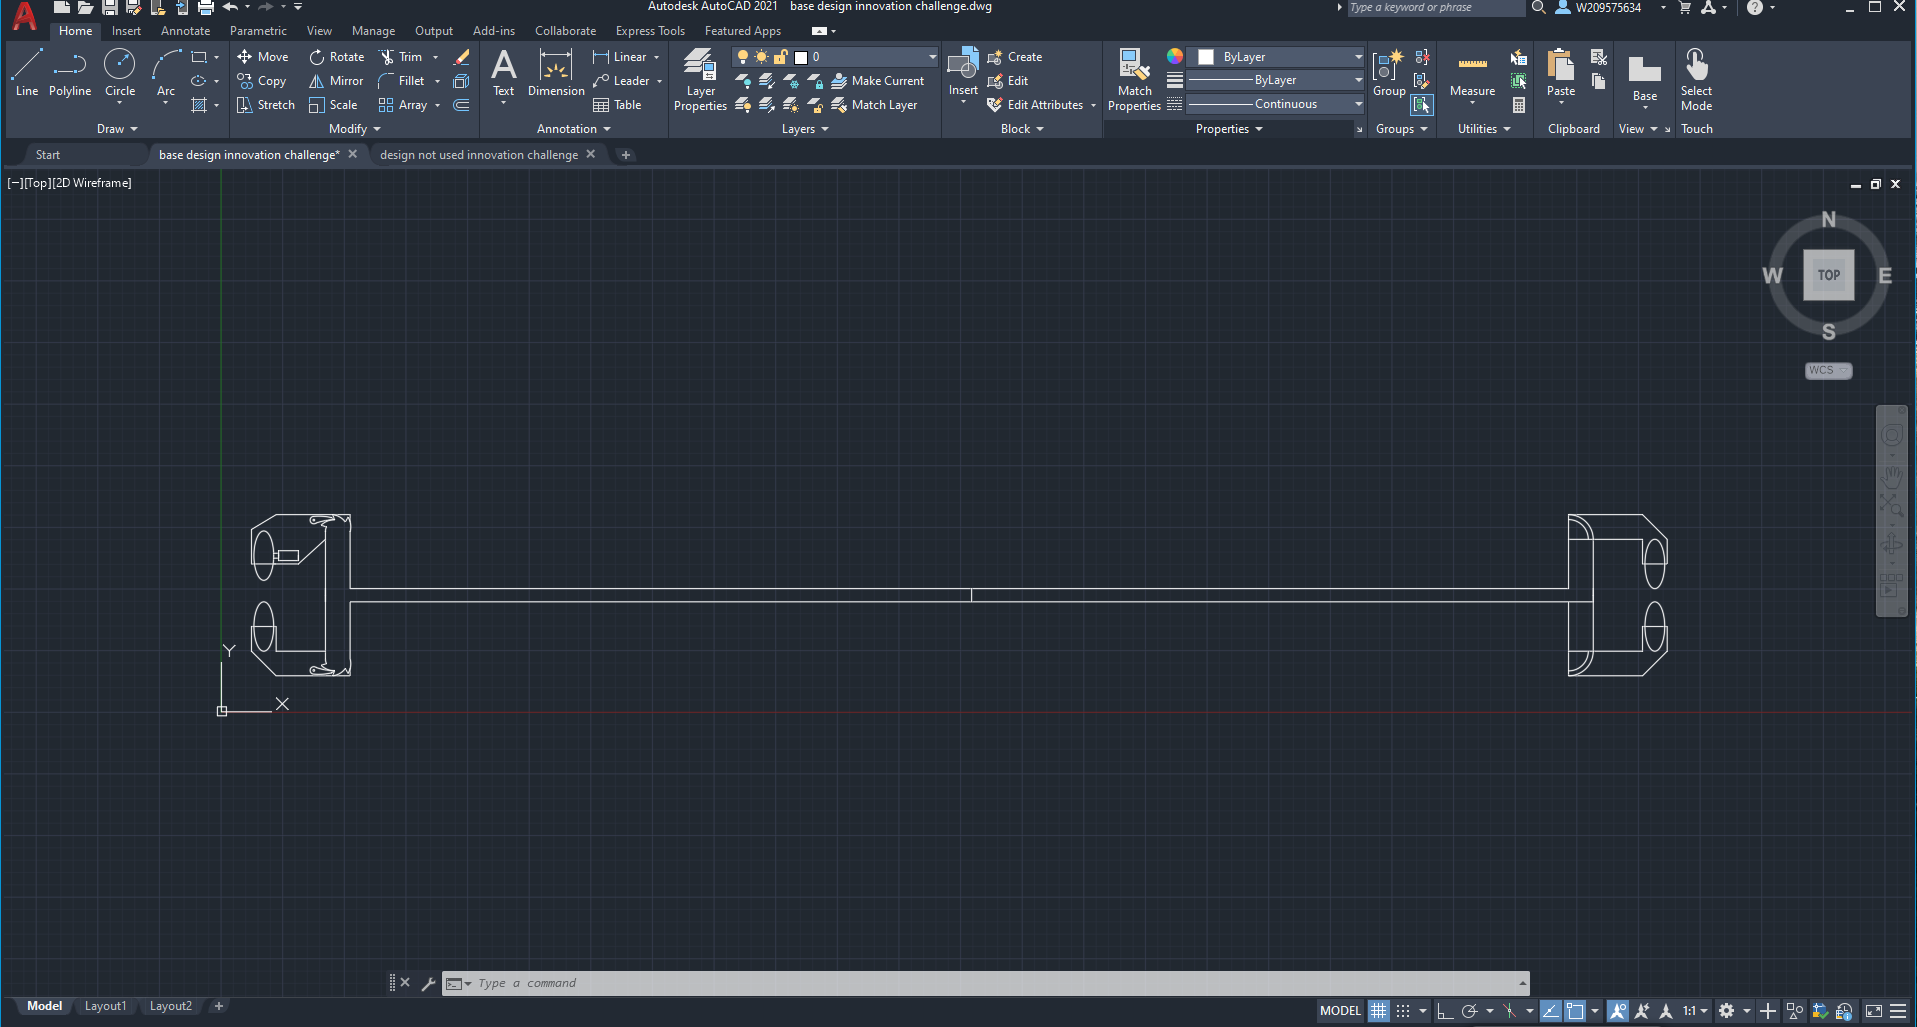Viewport: 1917px width, 1027px height.
Task: Click Match Properties tool
Action: [1134, 80]
